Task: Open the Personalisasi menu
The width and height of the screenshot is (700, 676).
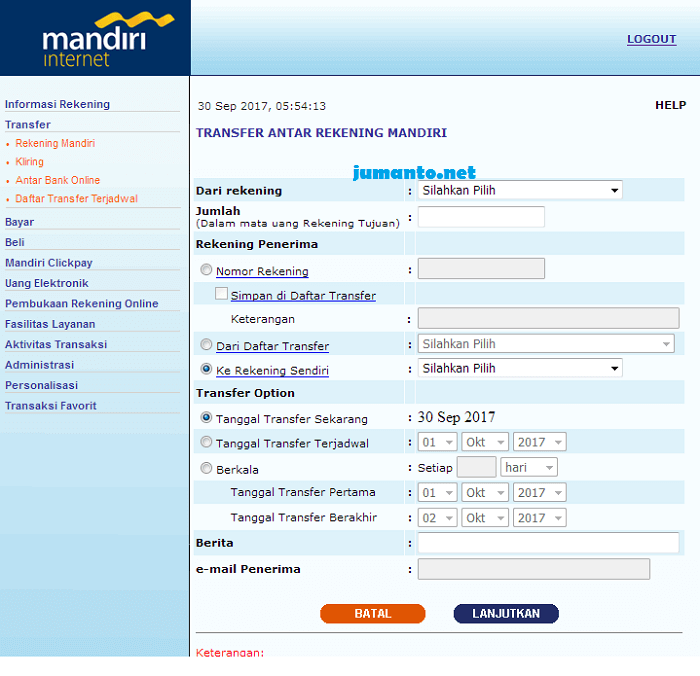Action: pyautogui.click(x=42, y=385)
